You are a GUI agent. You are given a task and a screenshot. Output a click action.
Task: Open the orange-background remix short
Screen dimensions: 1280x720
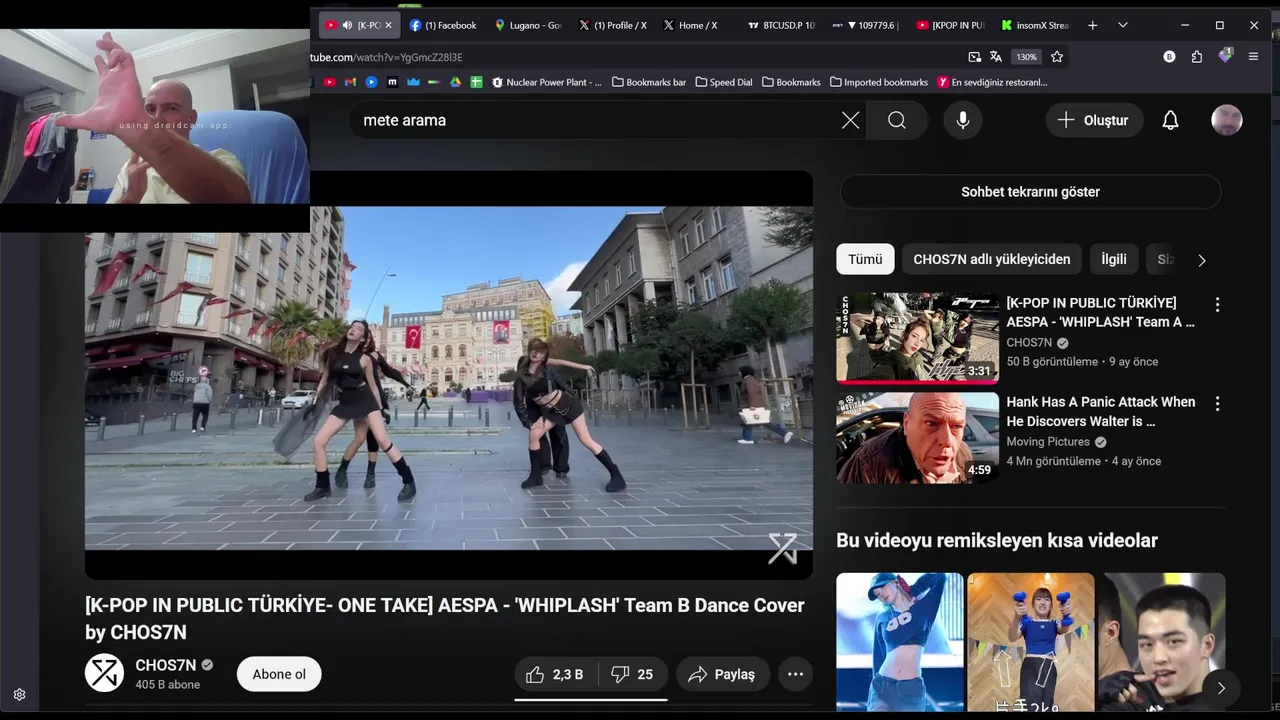1031,642
